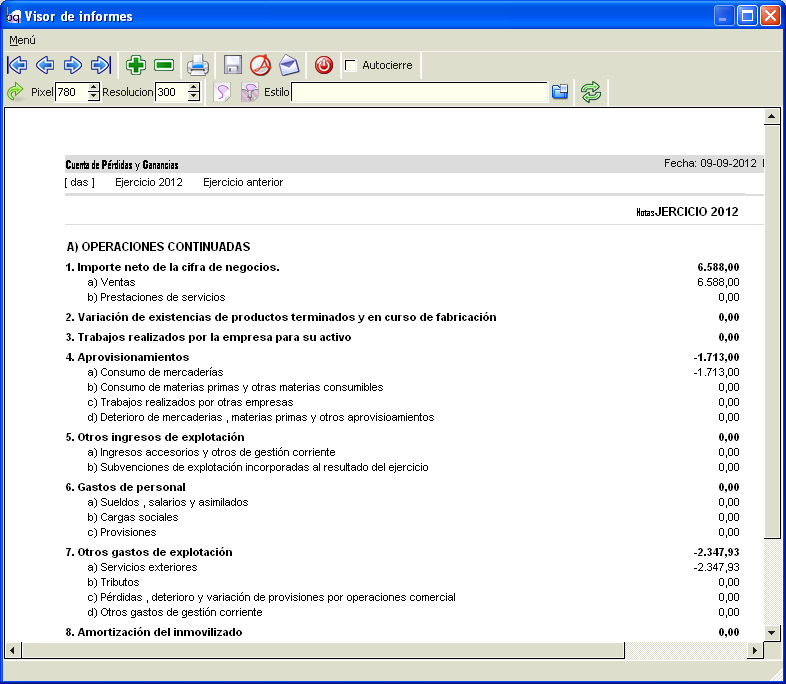Viewport: 786px width, 684px height.
Task: Click 'c) Provisiones' row
Action: pos(122,532)
